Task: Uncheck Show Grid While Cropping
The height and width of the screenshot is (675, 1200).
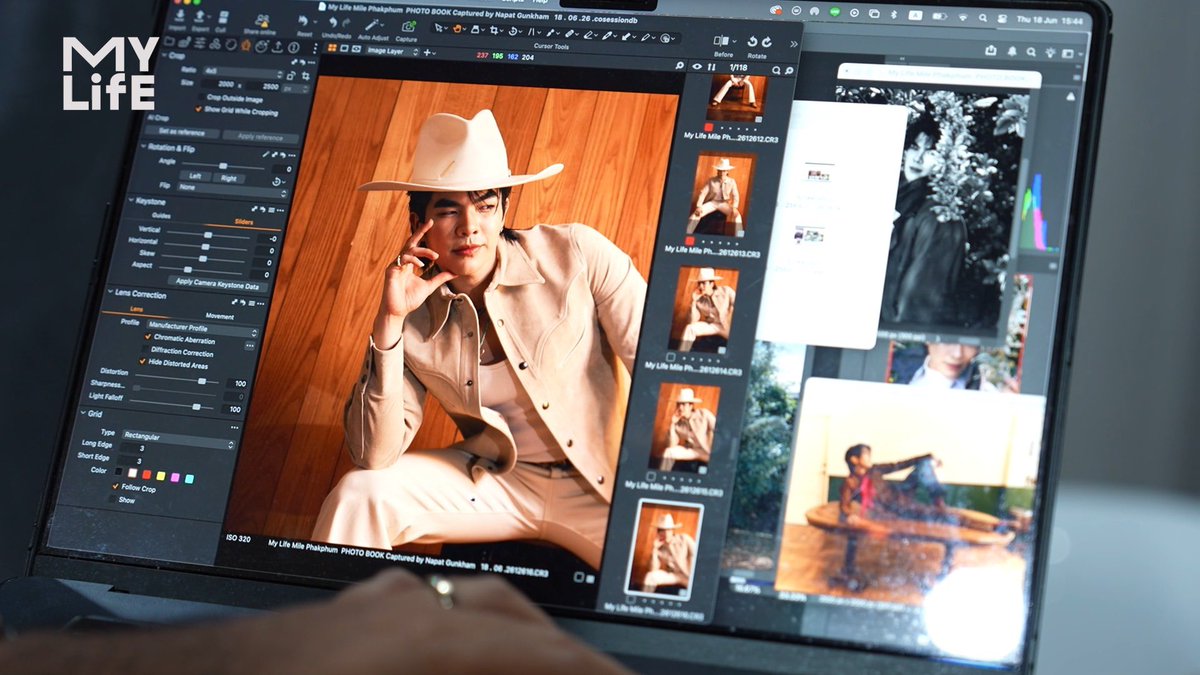Action: [199, 108]
